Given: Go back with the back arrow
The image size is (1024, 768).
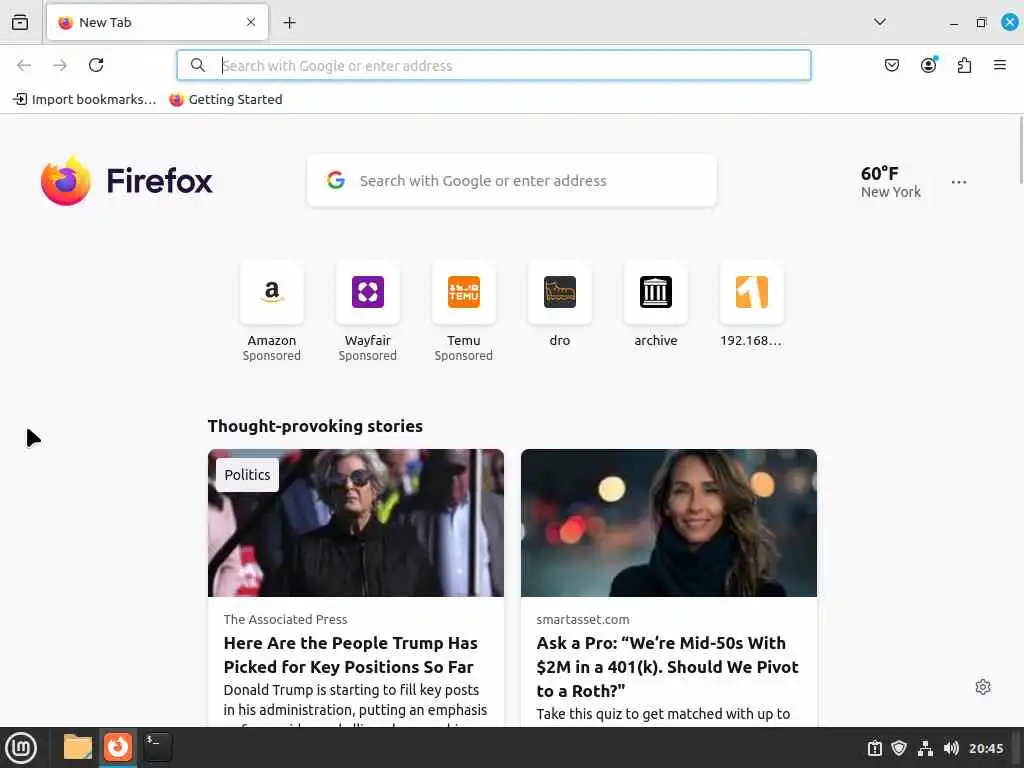Looking at the screenshot, I should pyautogui.click(x=24, y=65).
